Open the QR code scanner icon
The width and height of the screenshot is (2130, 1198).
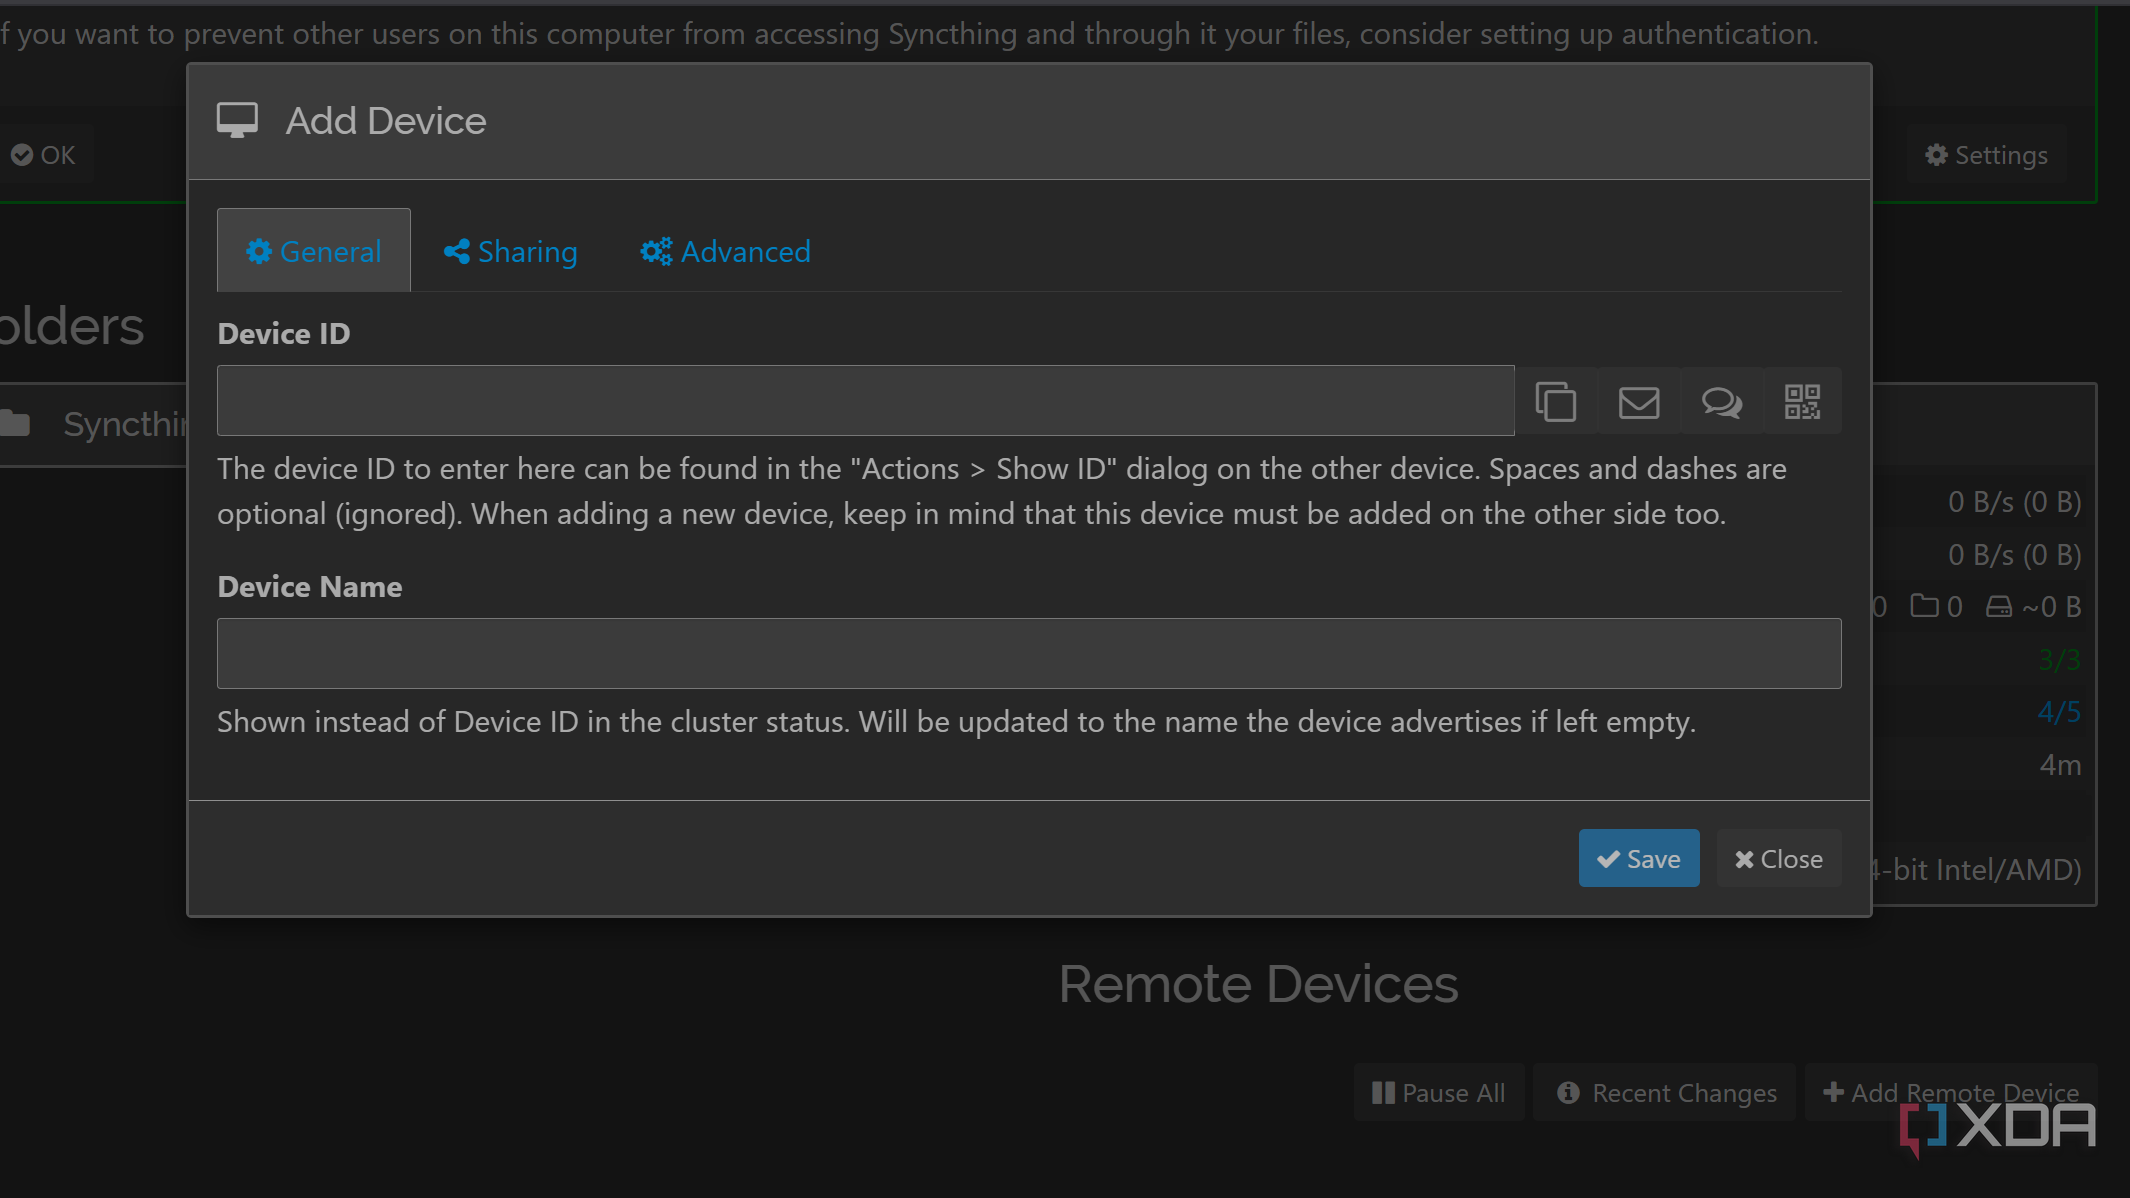tap(1803, 401)
